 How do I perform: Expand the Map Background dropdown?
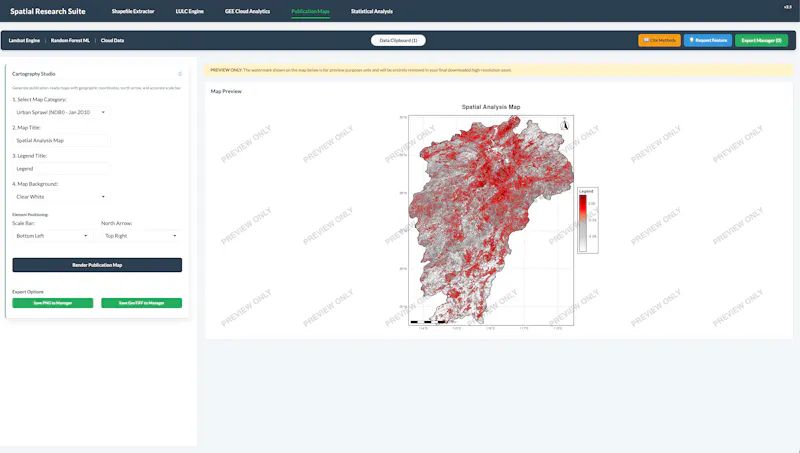(x=61, y=196)
